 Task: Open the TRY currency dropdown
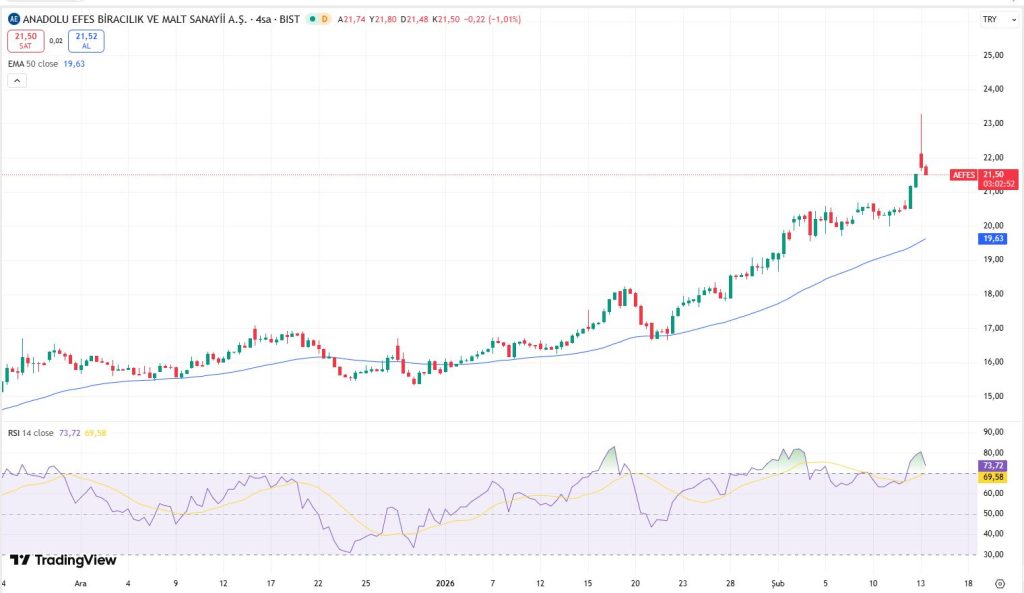pyautogui.click(x=993, y=19)
